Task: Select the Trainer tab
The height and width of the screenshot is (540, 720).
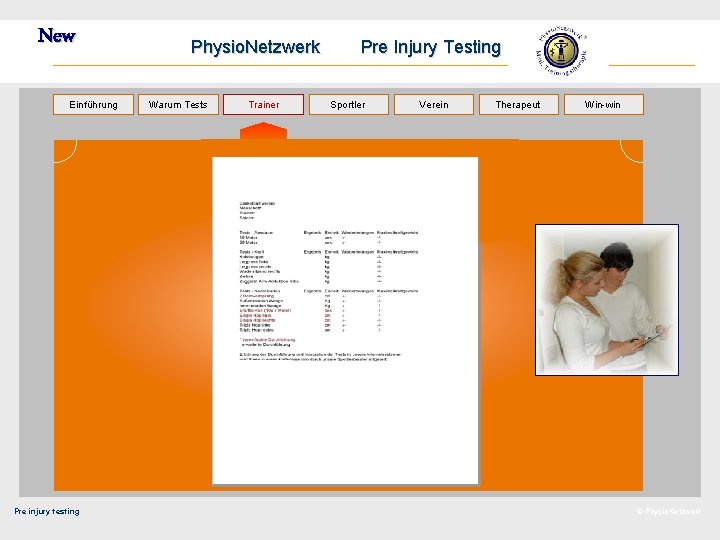Action: click(x=264, y=105)
